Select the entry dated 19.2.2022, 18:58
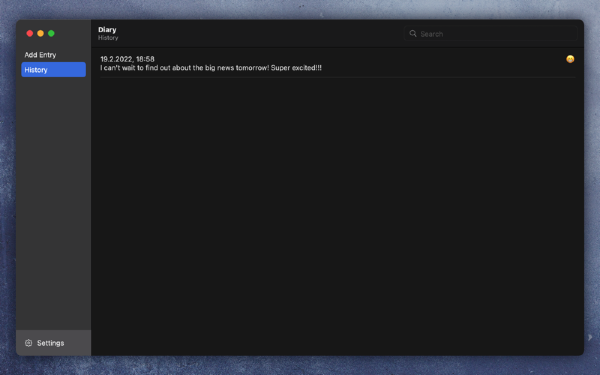This screenshot has width=600, height=375. [338, 63]
